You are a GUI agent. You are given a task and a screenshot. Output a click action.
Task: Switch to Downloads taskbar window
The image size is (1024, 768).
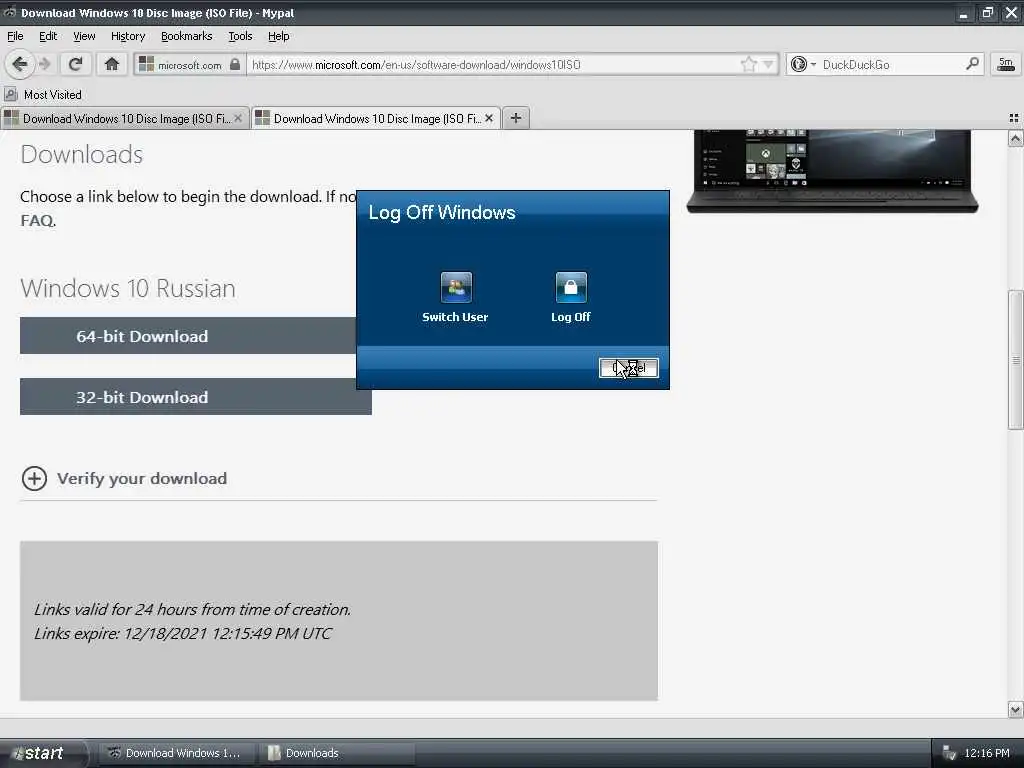pos(336,753)
